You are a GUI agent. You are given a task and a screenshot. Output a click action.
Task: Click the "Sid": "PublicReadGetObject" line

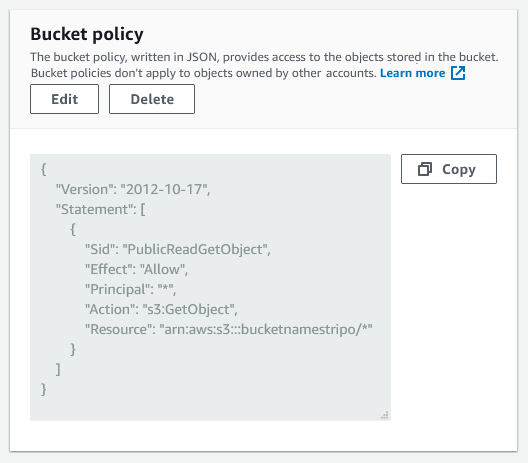pyautogui.click(x=178, y=250)
